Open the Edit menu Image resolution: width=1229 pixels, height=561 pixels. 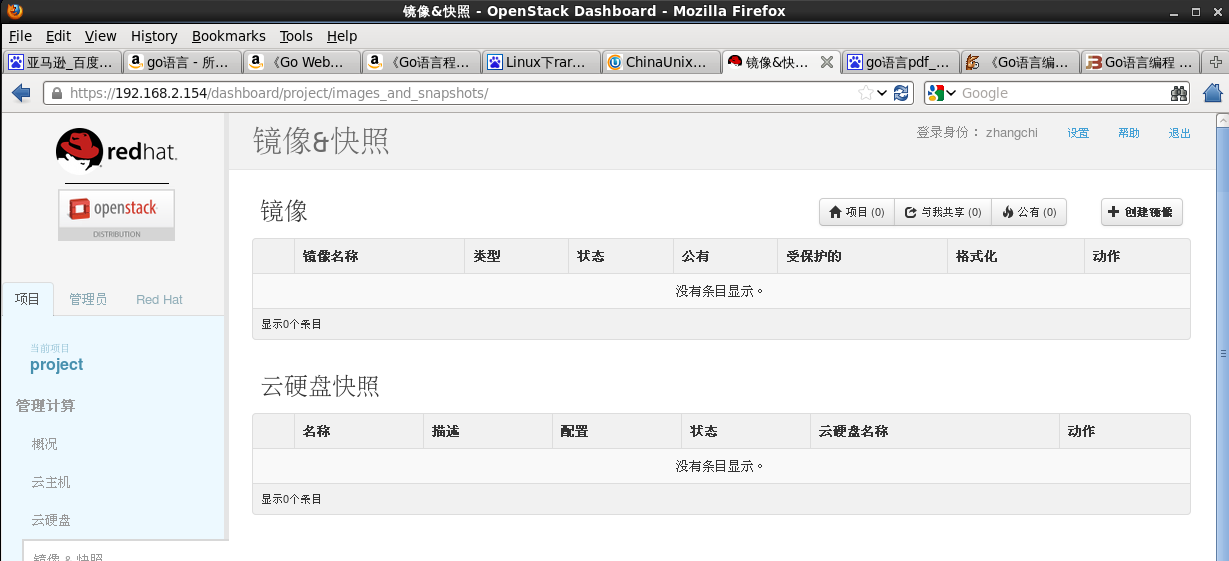58,36
